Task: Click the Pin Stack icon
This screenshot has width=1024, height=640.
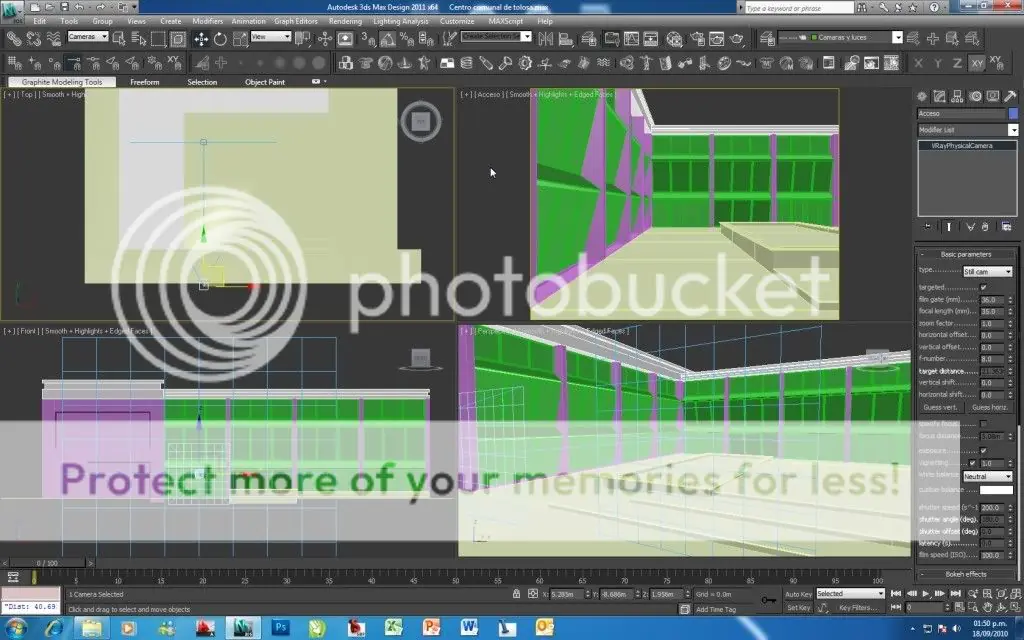Action: coord(927,227)
